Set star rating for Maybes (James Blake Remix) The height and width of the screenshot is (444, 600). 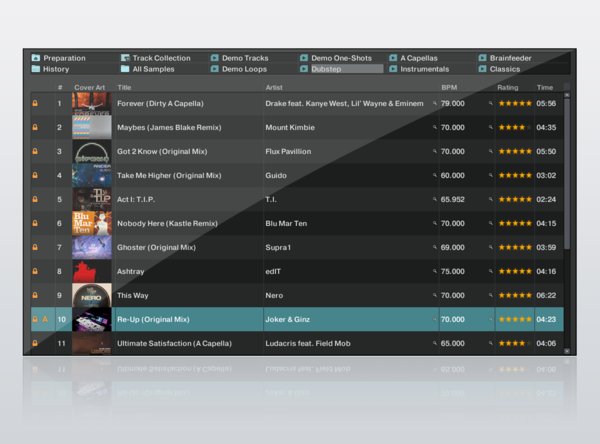click(x=515, y=127)
